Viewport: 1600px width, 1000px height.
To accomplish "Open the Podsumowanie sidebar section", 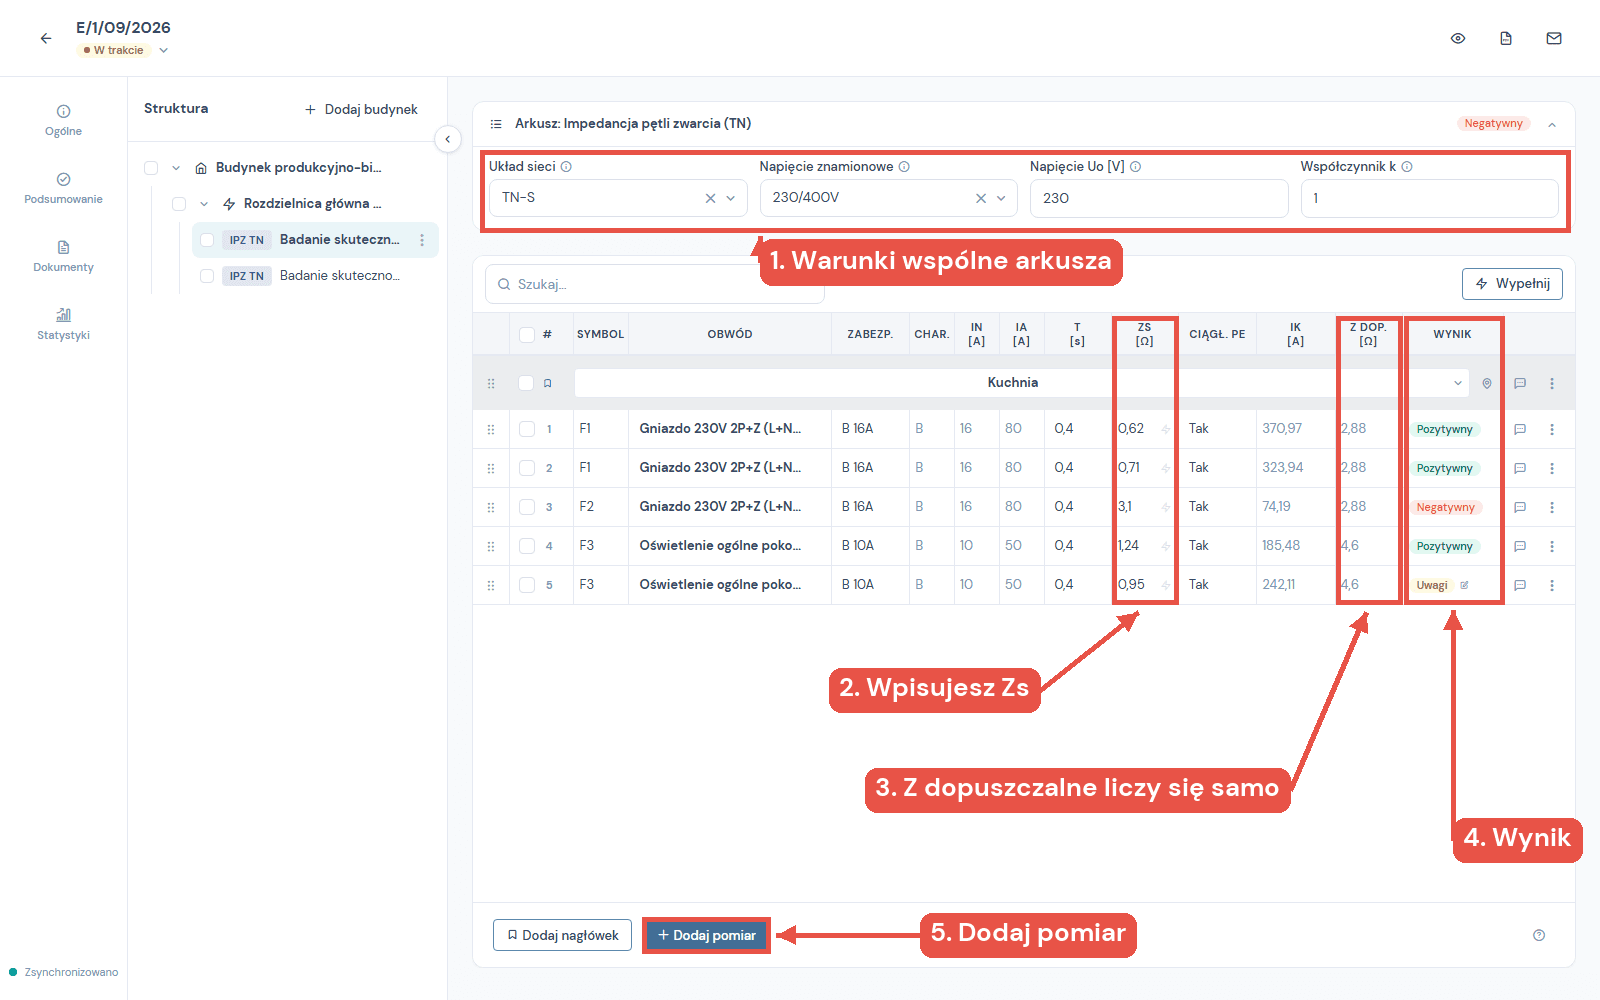I will click(x=63, y=188).
